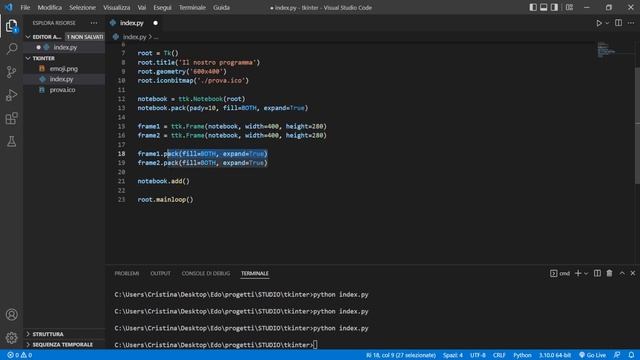The width and height of the screenshot is (640, 360).
Task: Switch to TERMINALE panel tab
Action: point(255,273)
